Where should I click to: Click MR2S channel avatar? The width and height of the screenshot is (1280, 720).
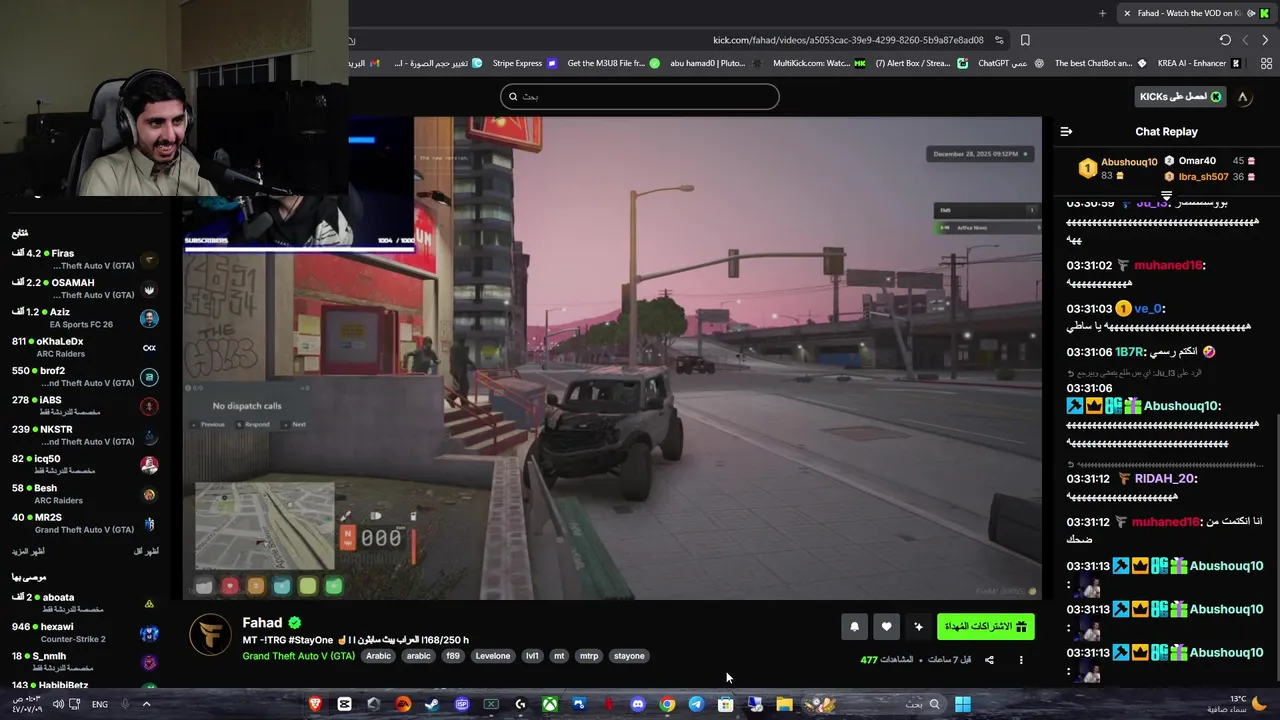(149, 523)
